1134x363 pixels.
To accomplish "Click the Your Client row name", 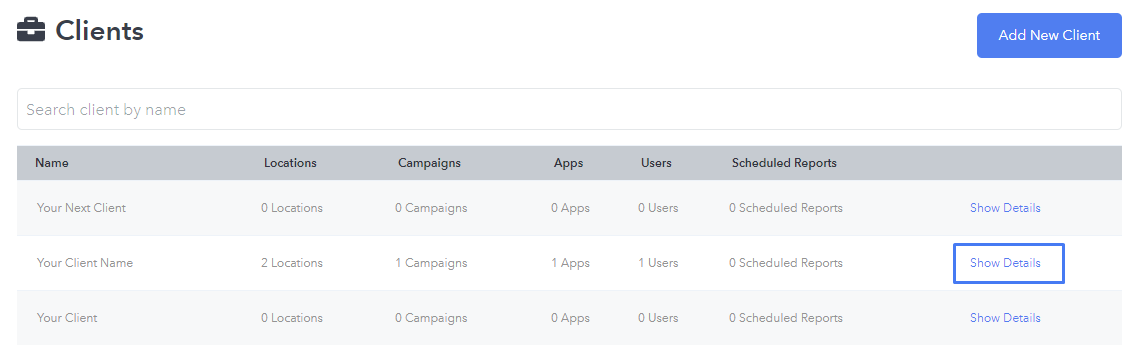I will [x=67, y=318].
